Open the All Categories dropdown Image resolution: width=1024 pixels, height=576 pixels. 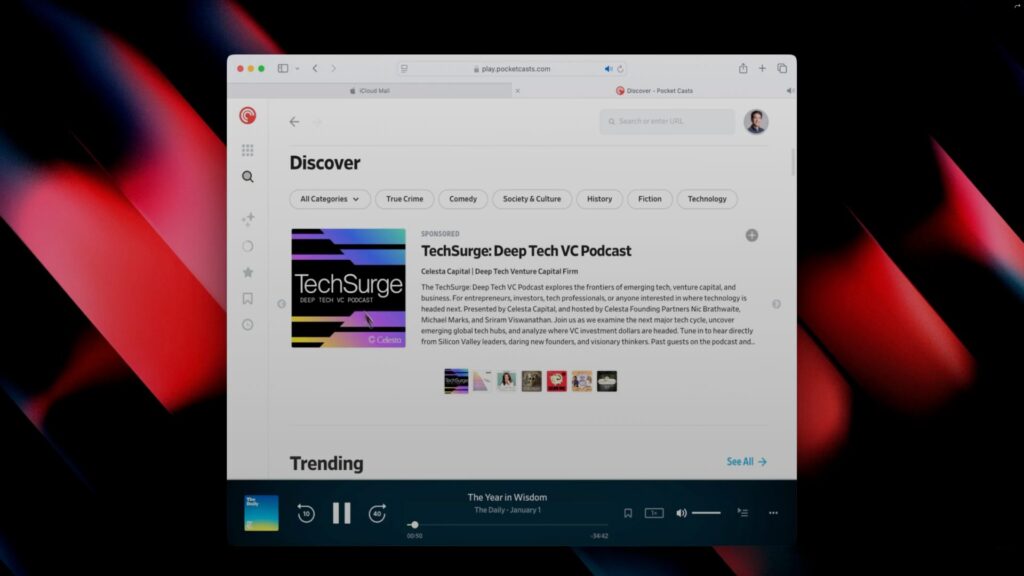[x=329, y=199]
